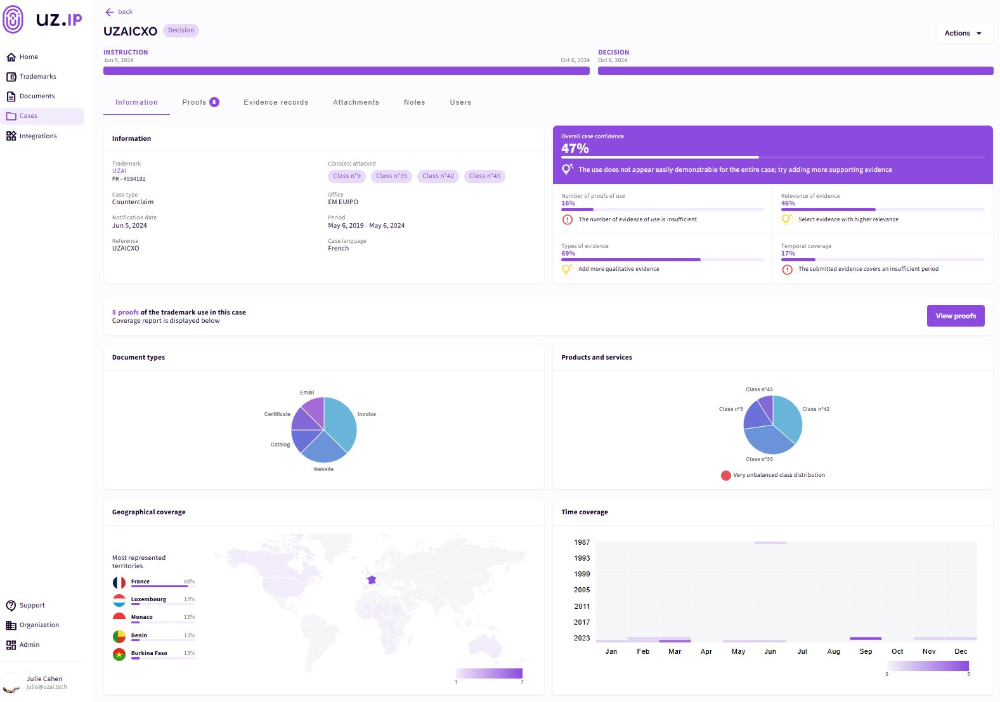The width and height of the screenshot is (1000, 702).
Task: Open Home from the sidebar icon
Action: 11,57
